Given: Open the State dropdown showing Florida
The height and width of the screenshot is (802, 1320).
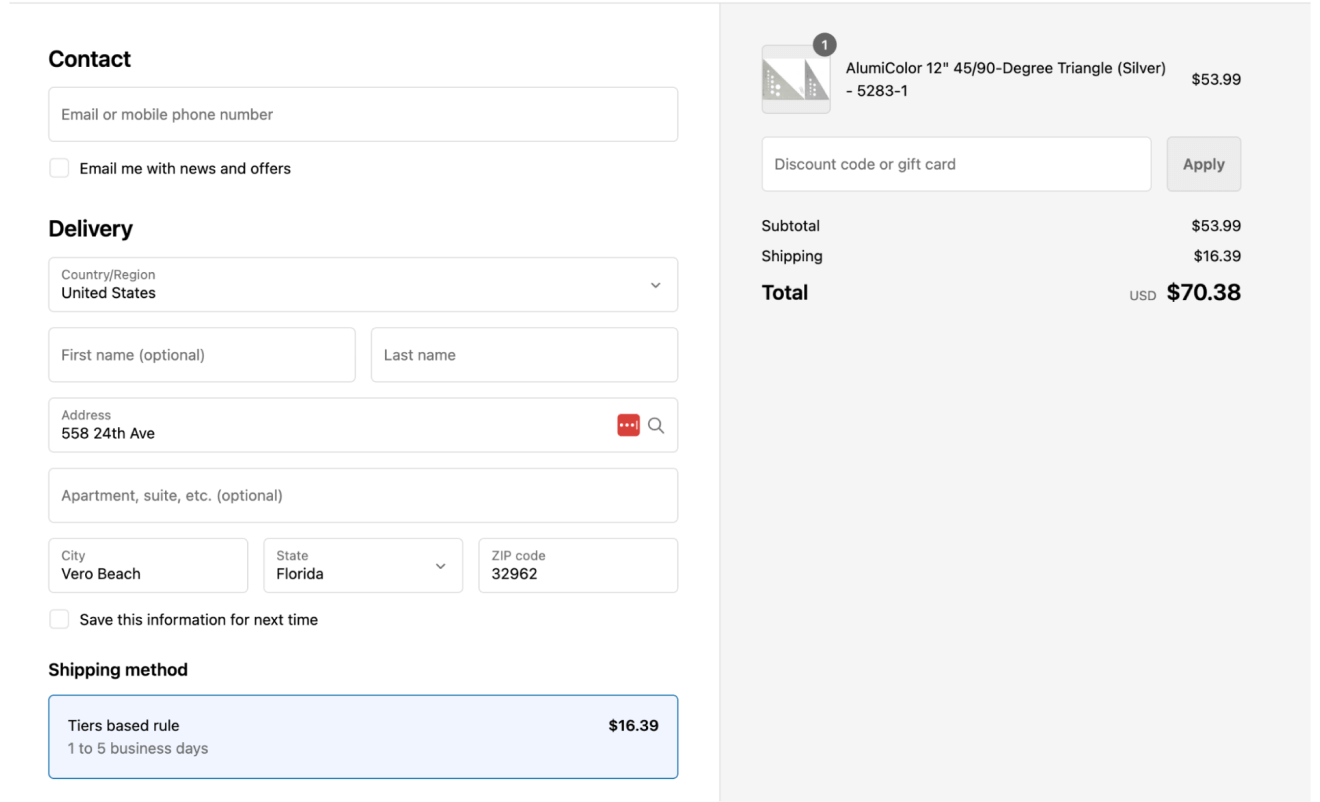Looking at the screenshot, I should [363, 565].
